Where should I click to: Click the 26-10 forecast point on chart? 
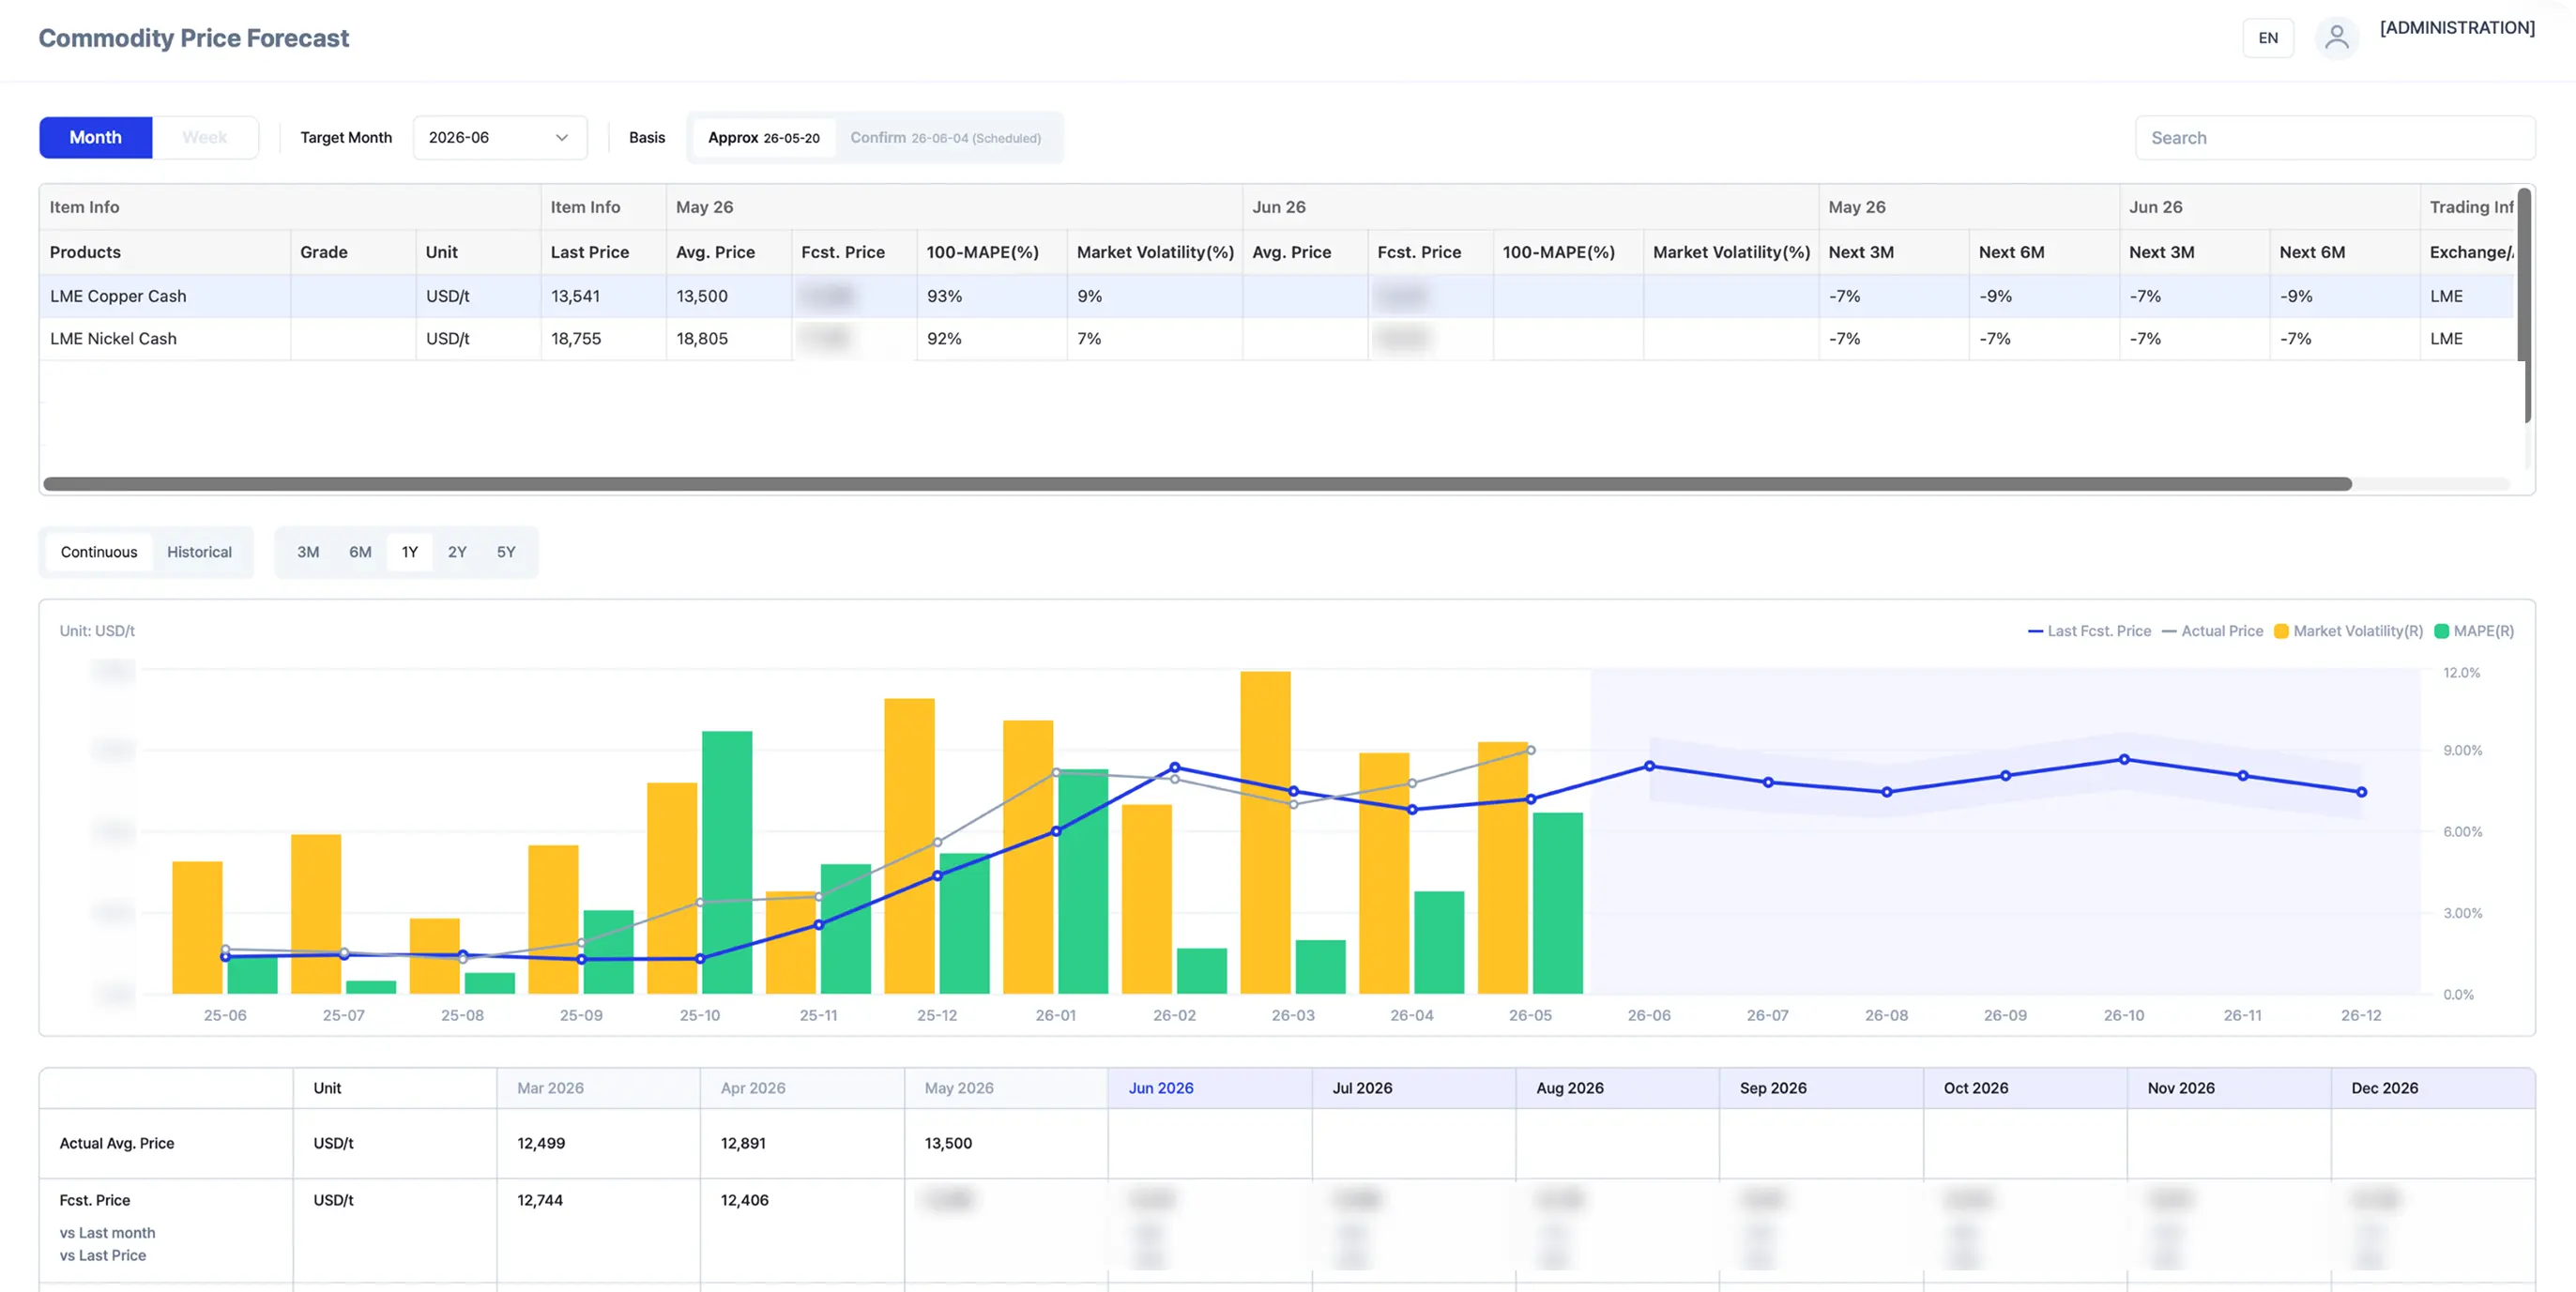click(2124, 759)
